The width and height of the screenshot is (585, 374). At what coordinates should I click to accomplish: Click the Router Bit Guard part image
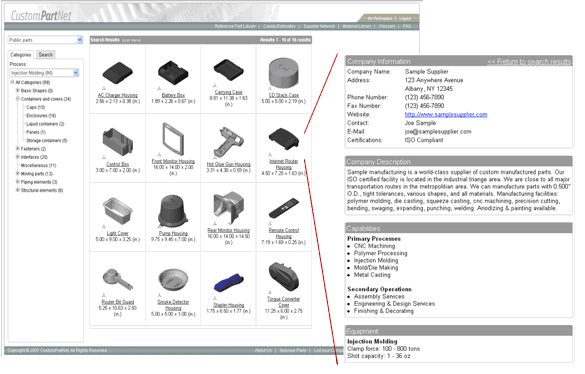point(118,280)
